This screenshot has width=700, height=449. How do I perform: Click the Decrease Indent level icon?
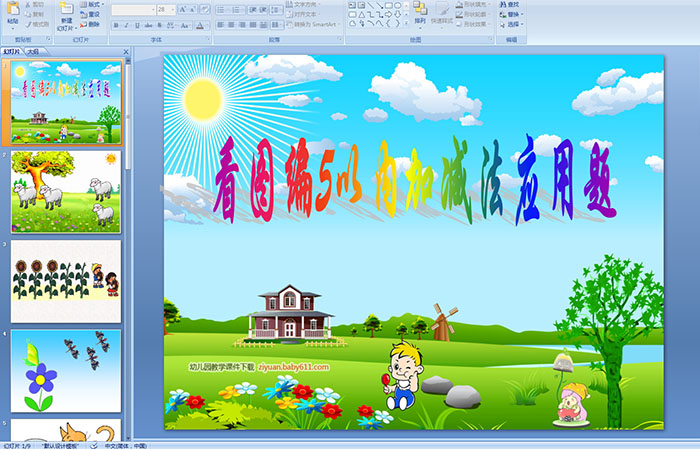click(253, 10)
